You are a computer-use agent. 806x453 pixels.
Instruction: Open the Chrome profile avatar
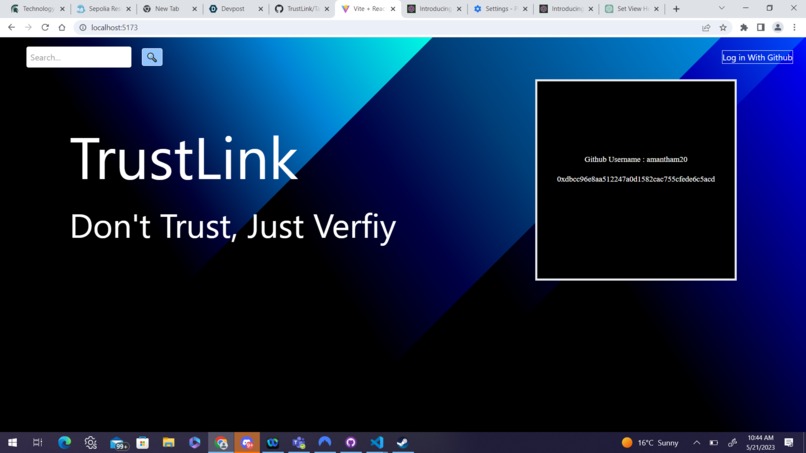pos(777,27)
